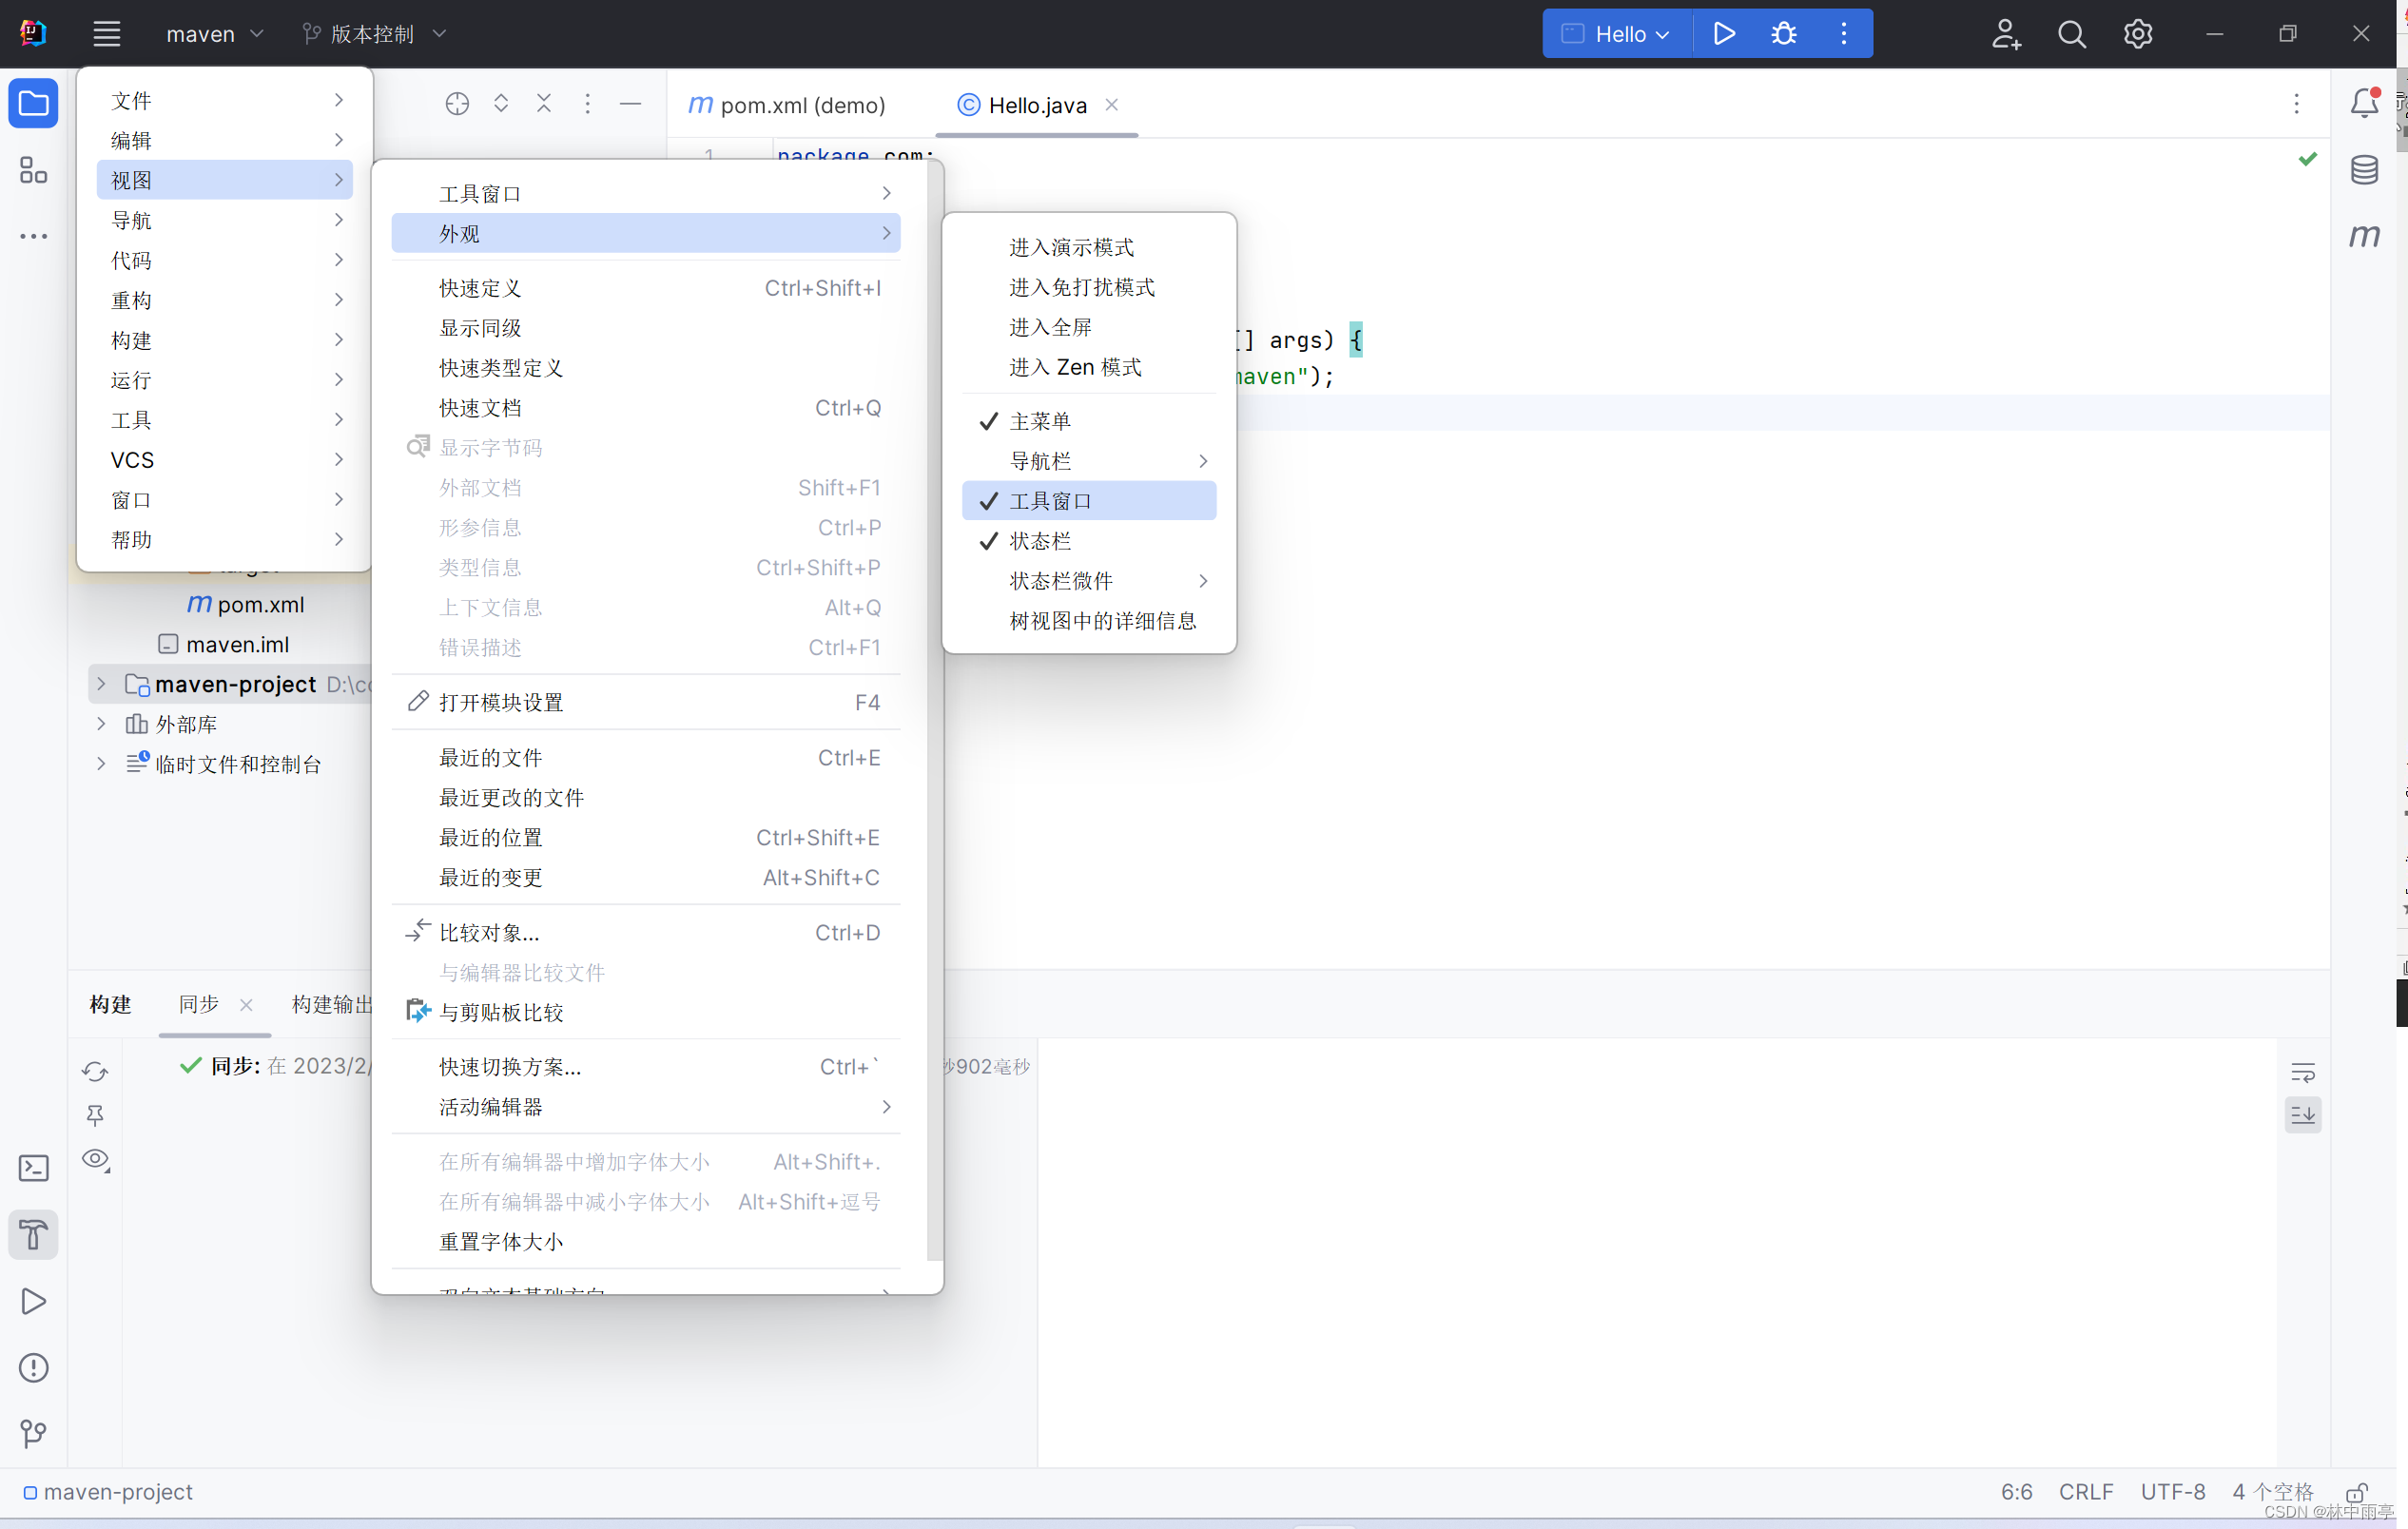This screenshot has width=2408, height=1529.
Task: Expand 临时文件和控制台 tree node
Action: pos(101,763)
